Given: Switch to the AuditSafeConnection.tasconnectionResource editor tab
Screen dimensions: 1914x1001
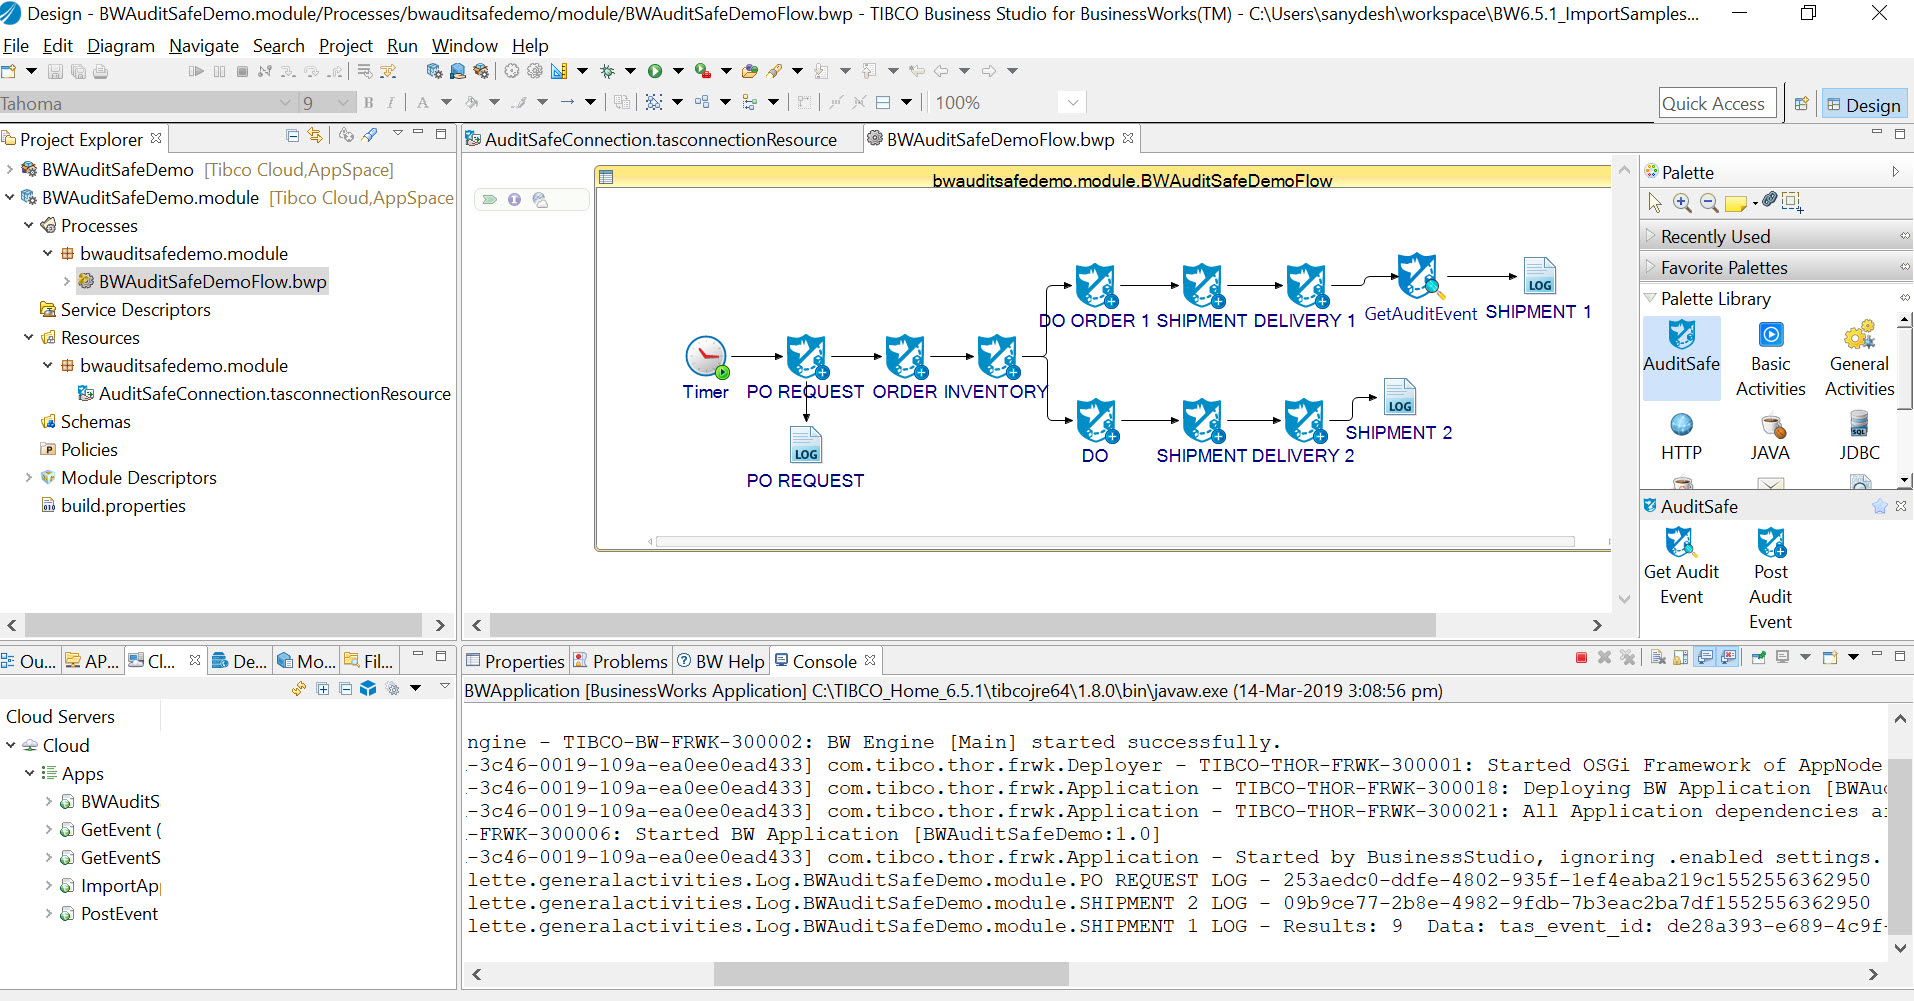Looking at the screenshot, I should coord(659,140).
